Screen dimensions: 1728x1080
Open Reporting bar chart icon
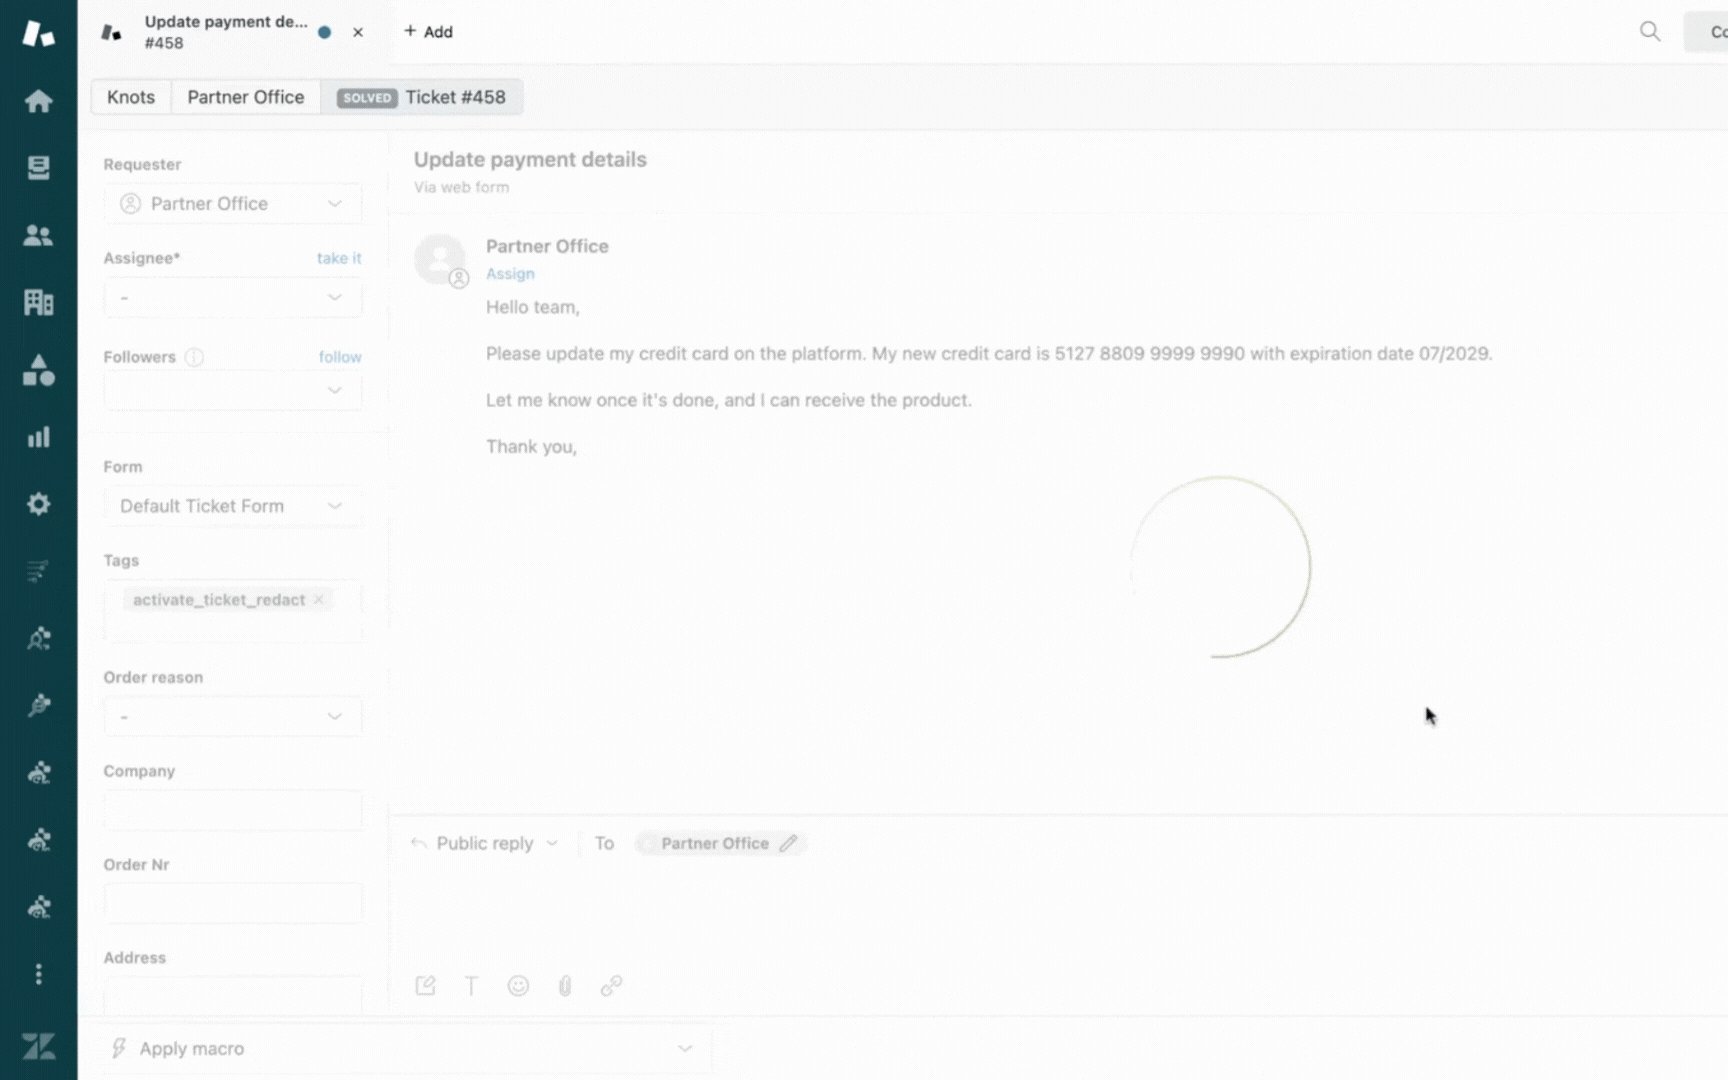[x=38, y=437]
